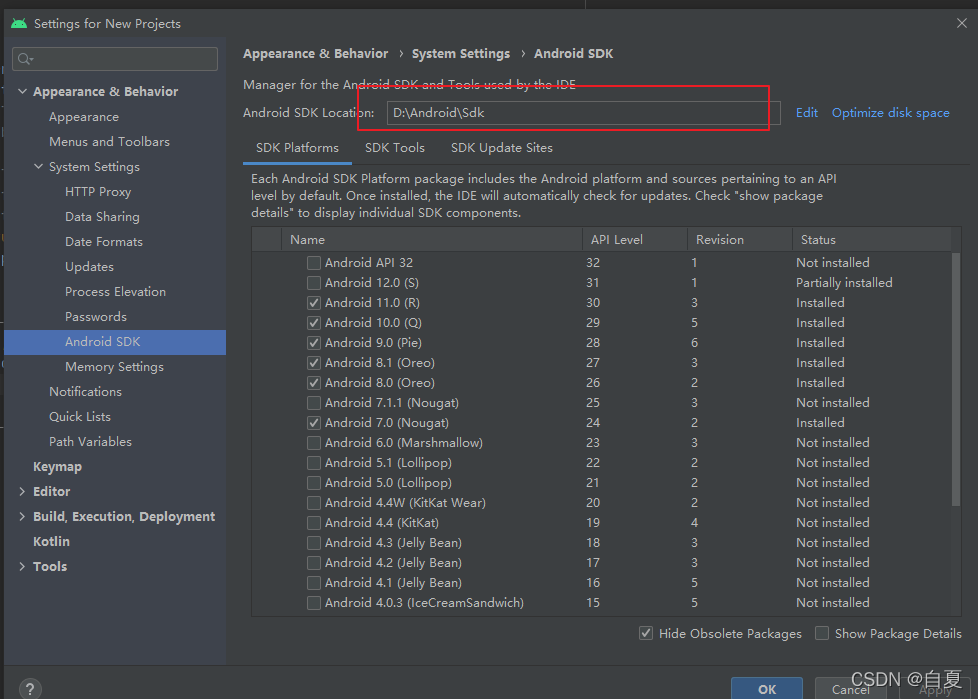Screen dimensions: 978x699
Task: Uncheck Android 9.0 (Pie) platform
Action: click(x=314, y=342)
